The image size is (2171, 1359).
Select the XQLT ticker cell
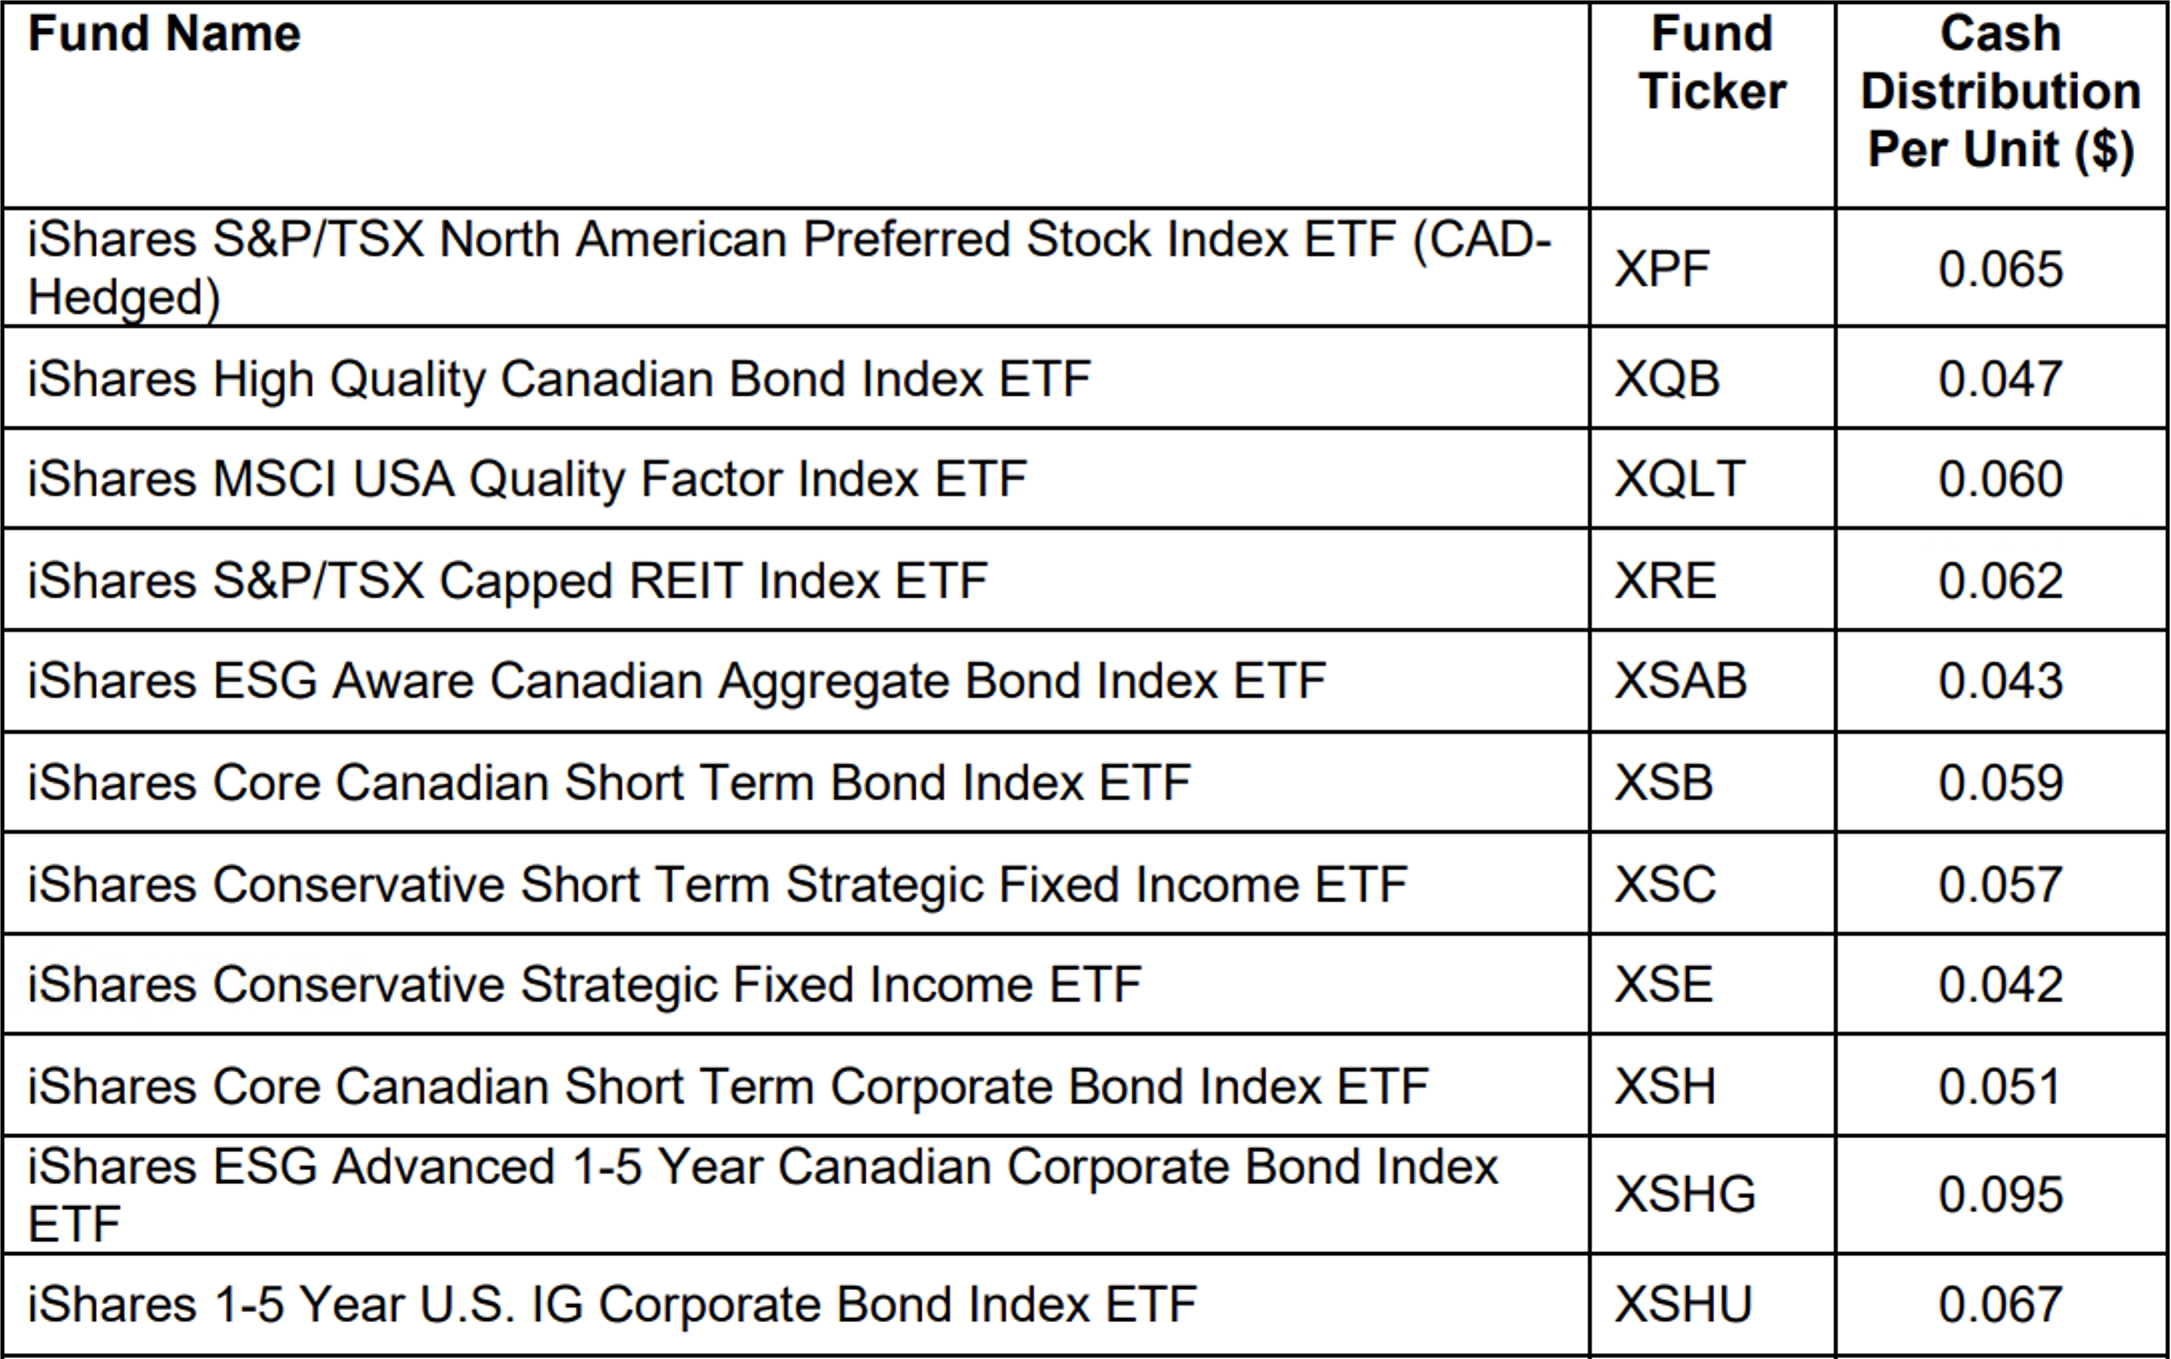(1680, 479)
